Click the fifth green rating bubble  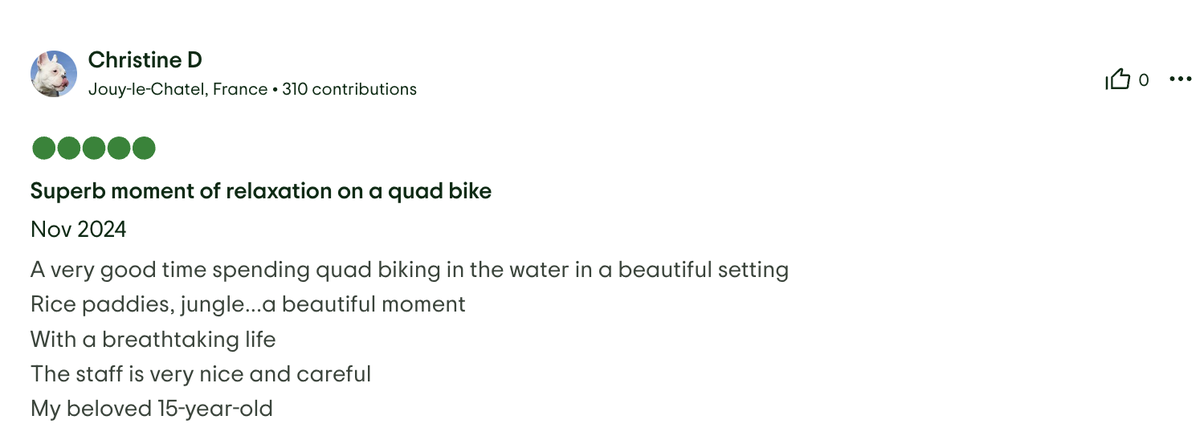tap(144, 148)
